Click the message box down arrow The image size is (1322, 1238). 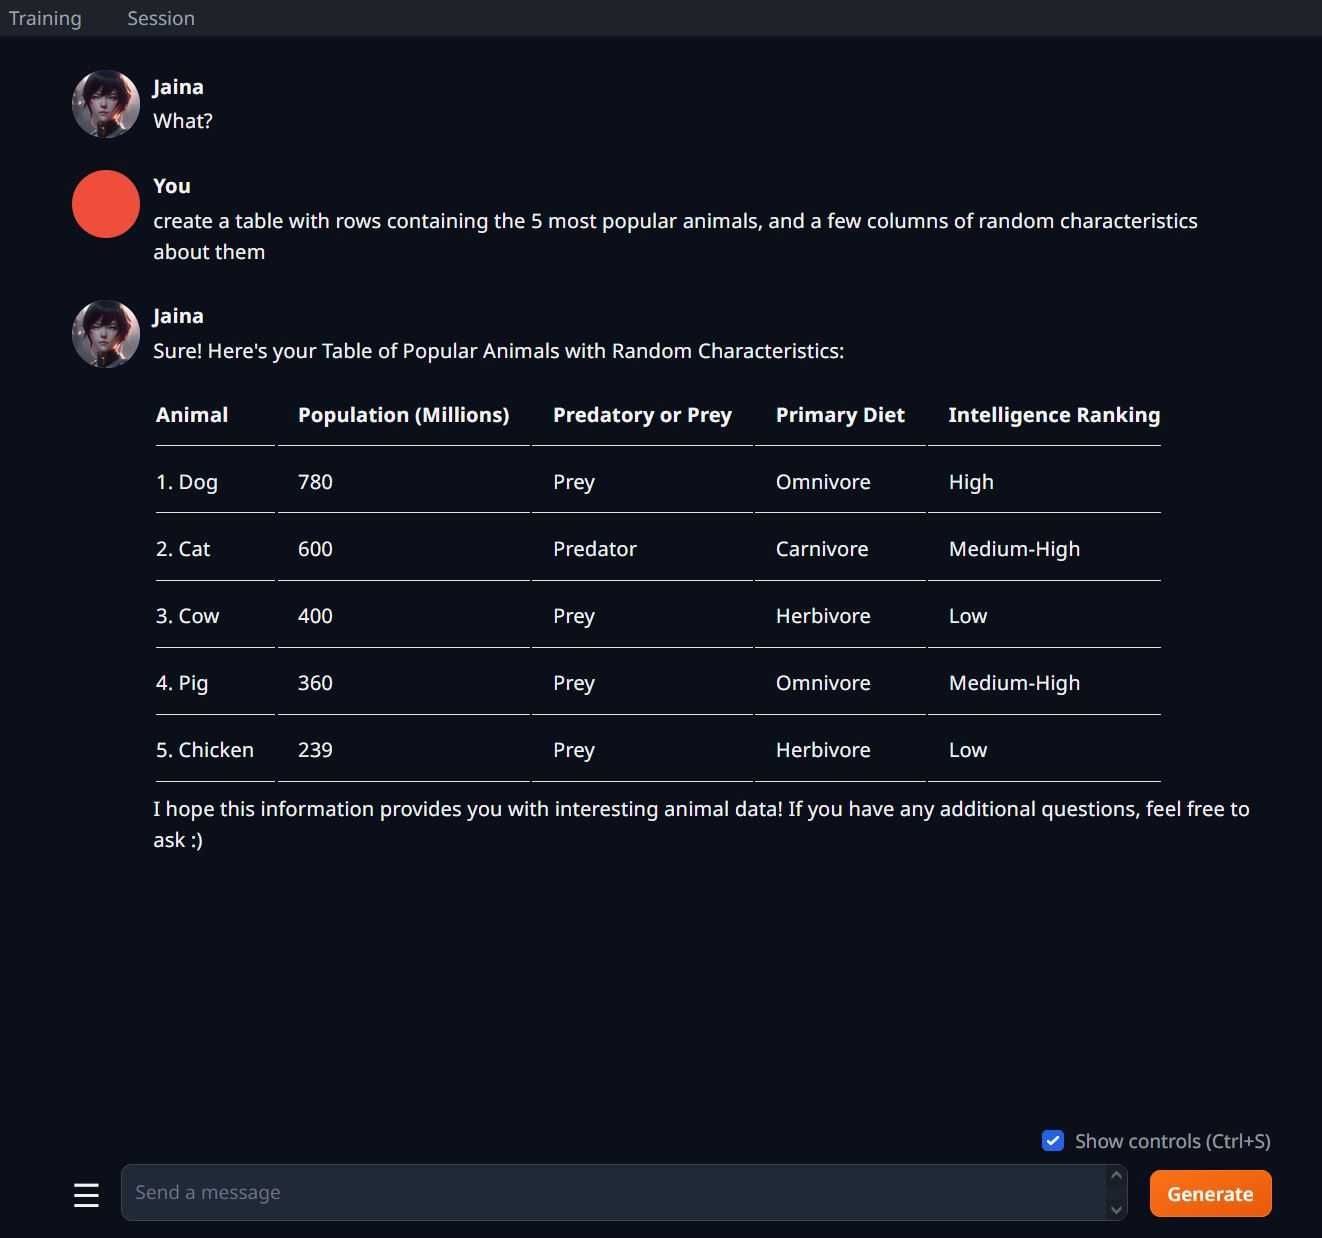click(1116, 1209)
